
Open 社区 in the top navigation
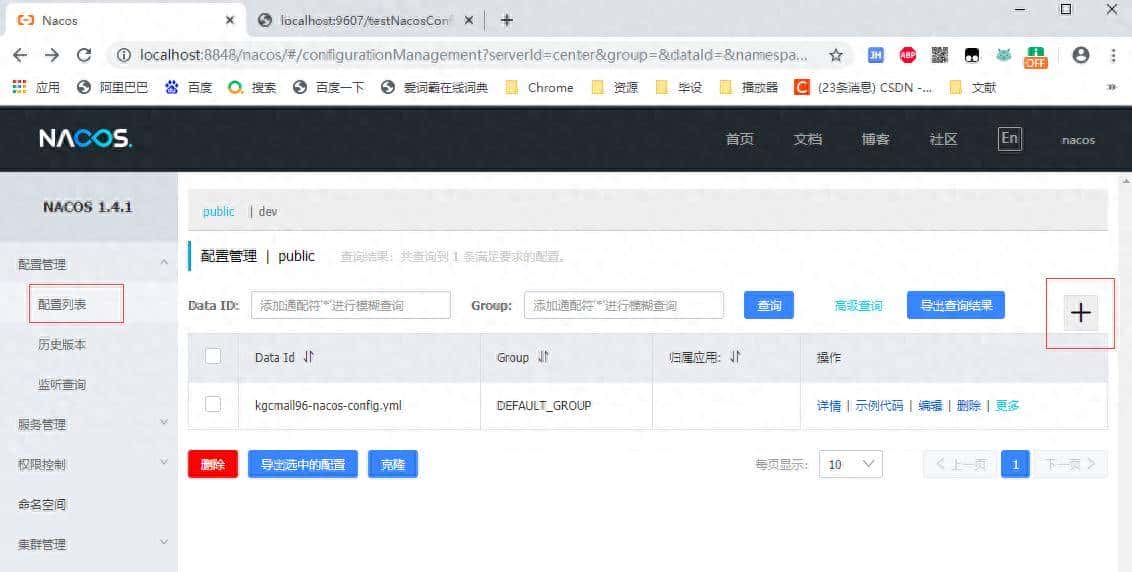(x=944, y=139)
